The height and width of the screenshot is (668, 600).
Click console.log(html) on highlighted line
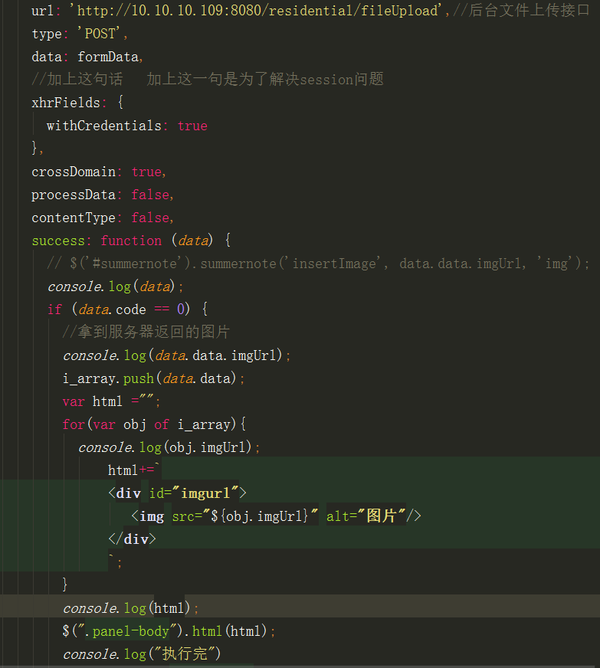point(130,608)
